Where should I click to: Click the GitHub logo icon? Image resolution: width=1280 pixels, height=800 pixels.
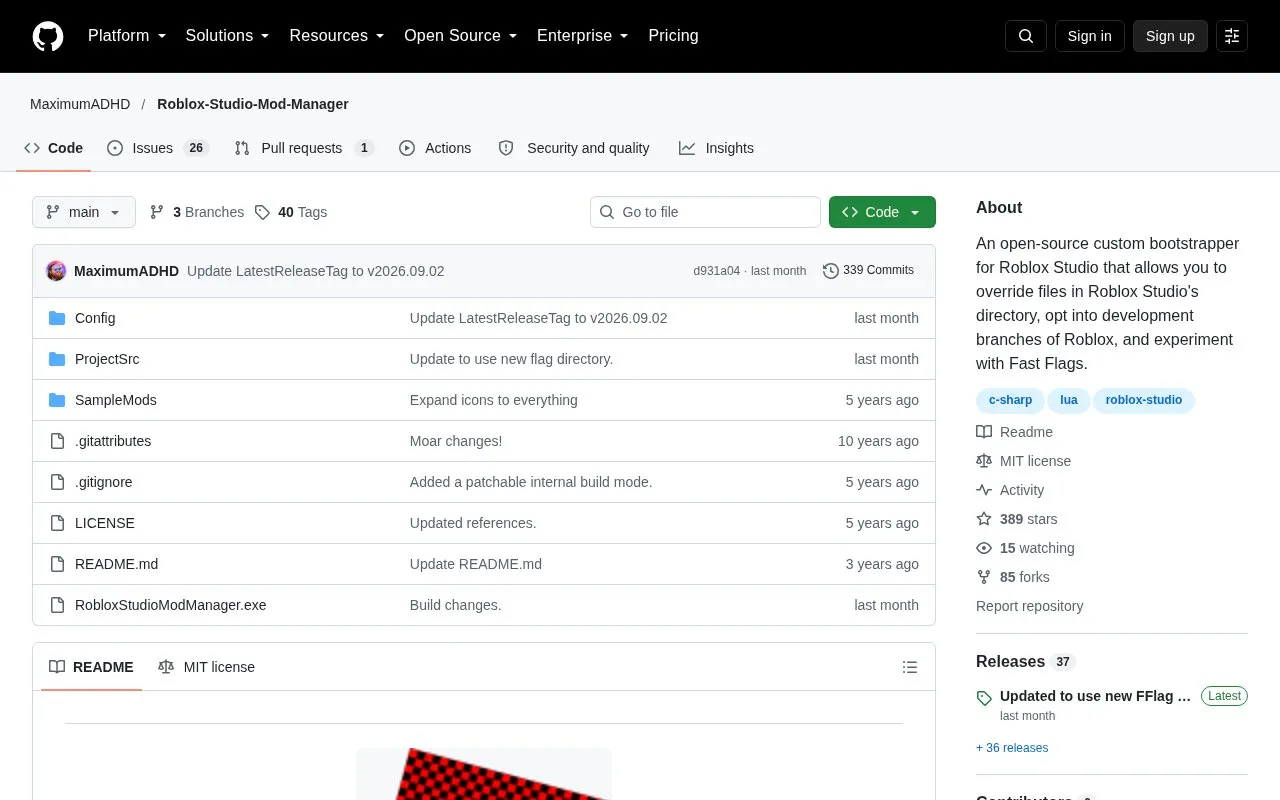point(48,36)
